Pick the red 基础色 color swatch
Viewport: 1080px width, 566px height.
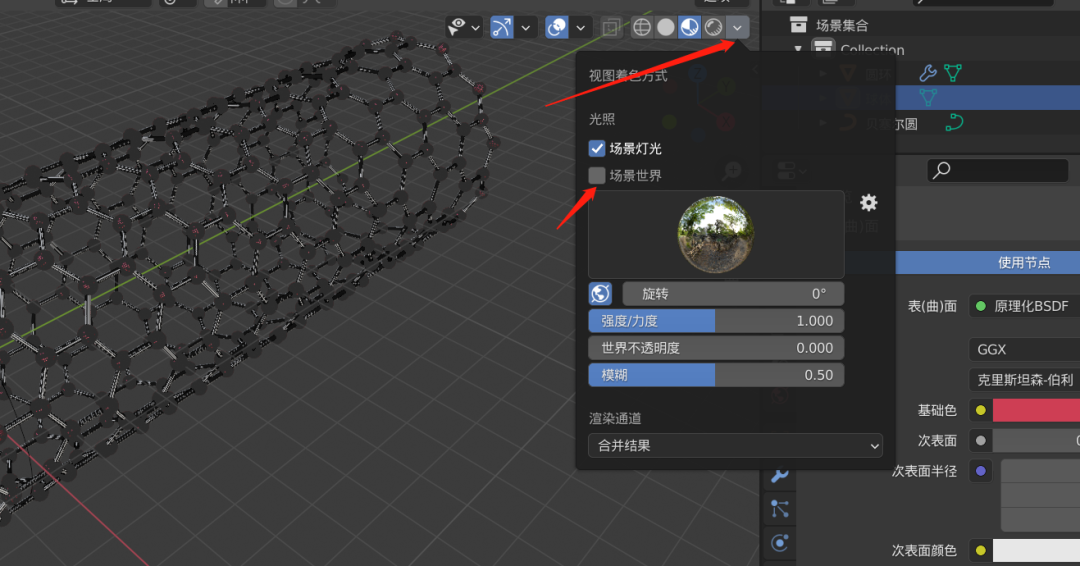pyautogui.click(x=1036, y=410)
